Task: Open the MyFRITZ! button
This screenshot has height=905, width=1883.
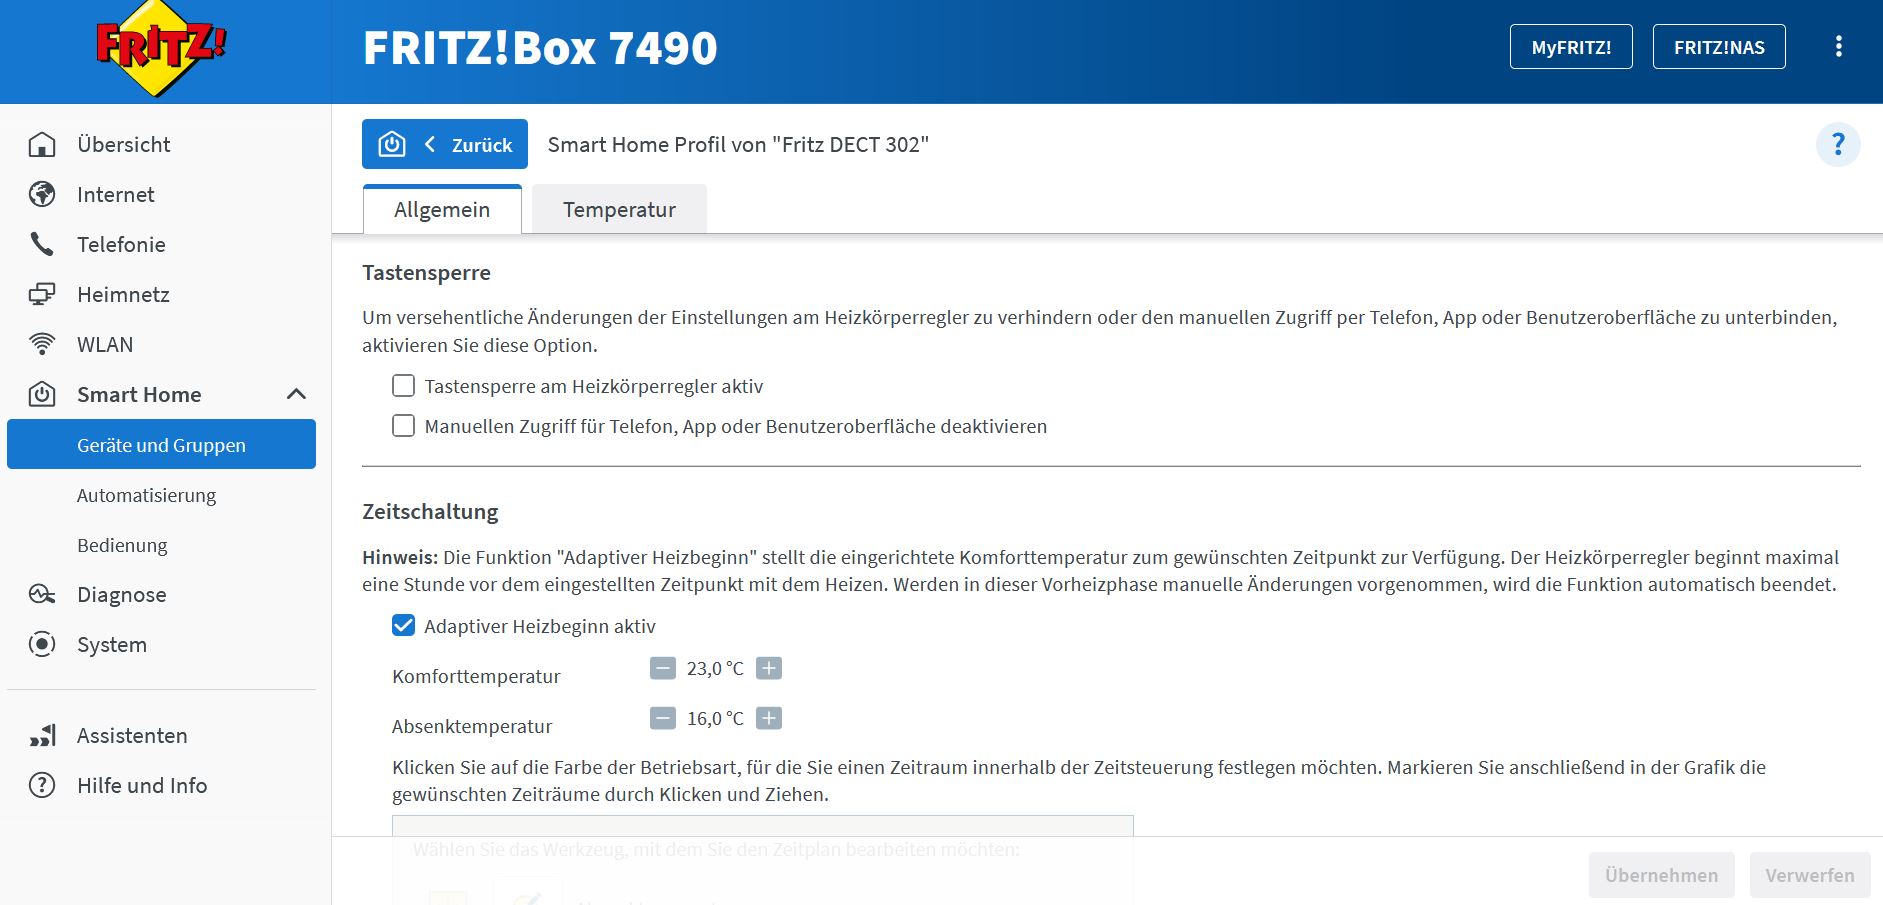Action: pyautogui.click(x=1571, y=47)
